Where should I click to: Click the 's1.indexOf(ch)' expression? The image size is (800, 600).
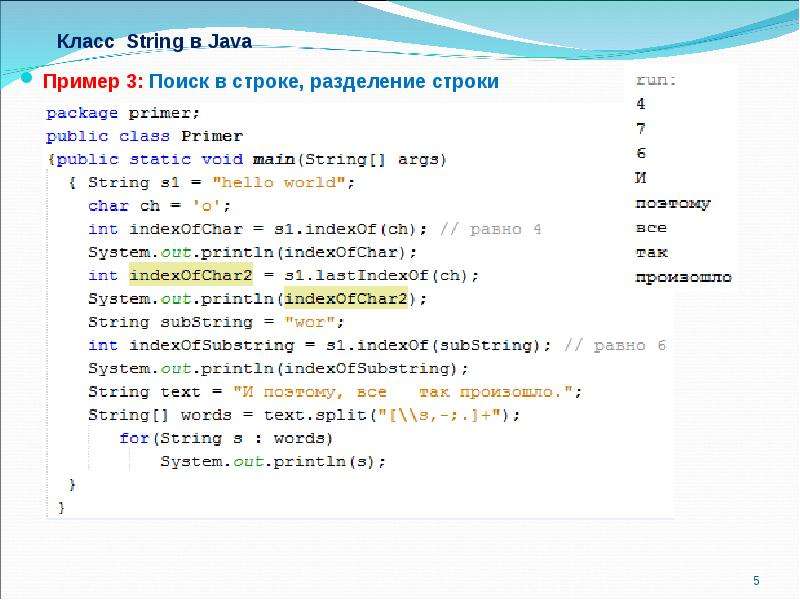[345, 229]
